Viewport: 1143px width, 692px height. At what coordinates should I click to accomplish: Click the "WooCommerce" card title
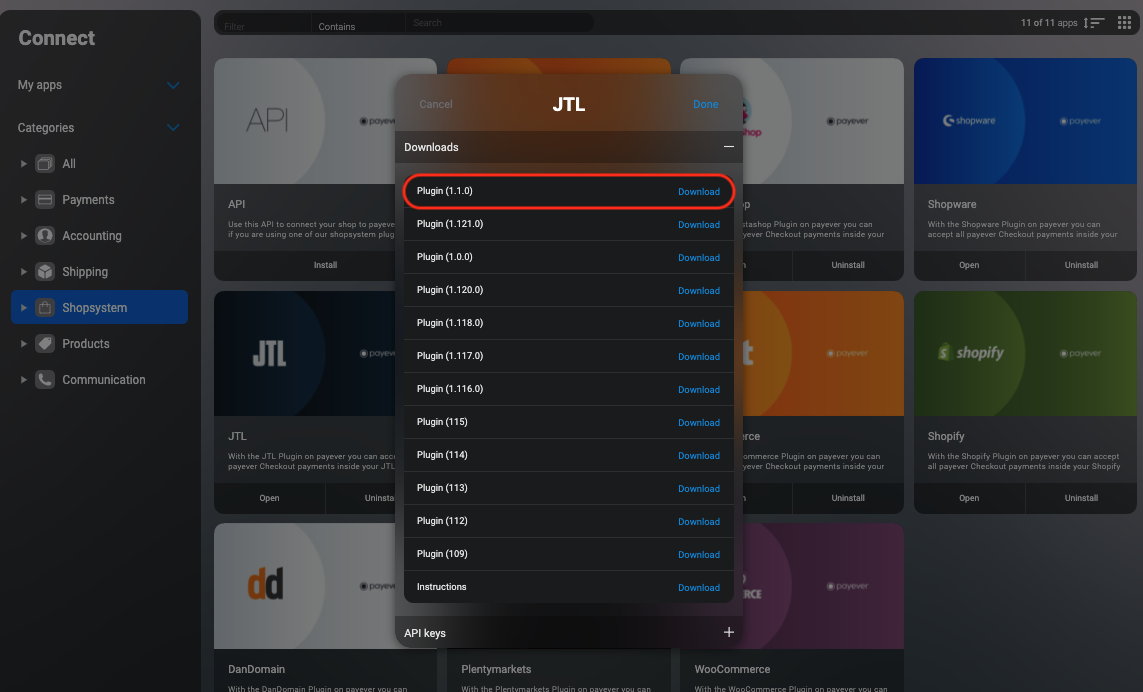(732, 669)
